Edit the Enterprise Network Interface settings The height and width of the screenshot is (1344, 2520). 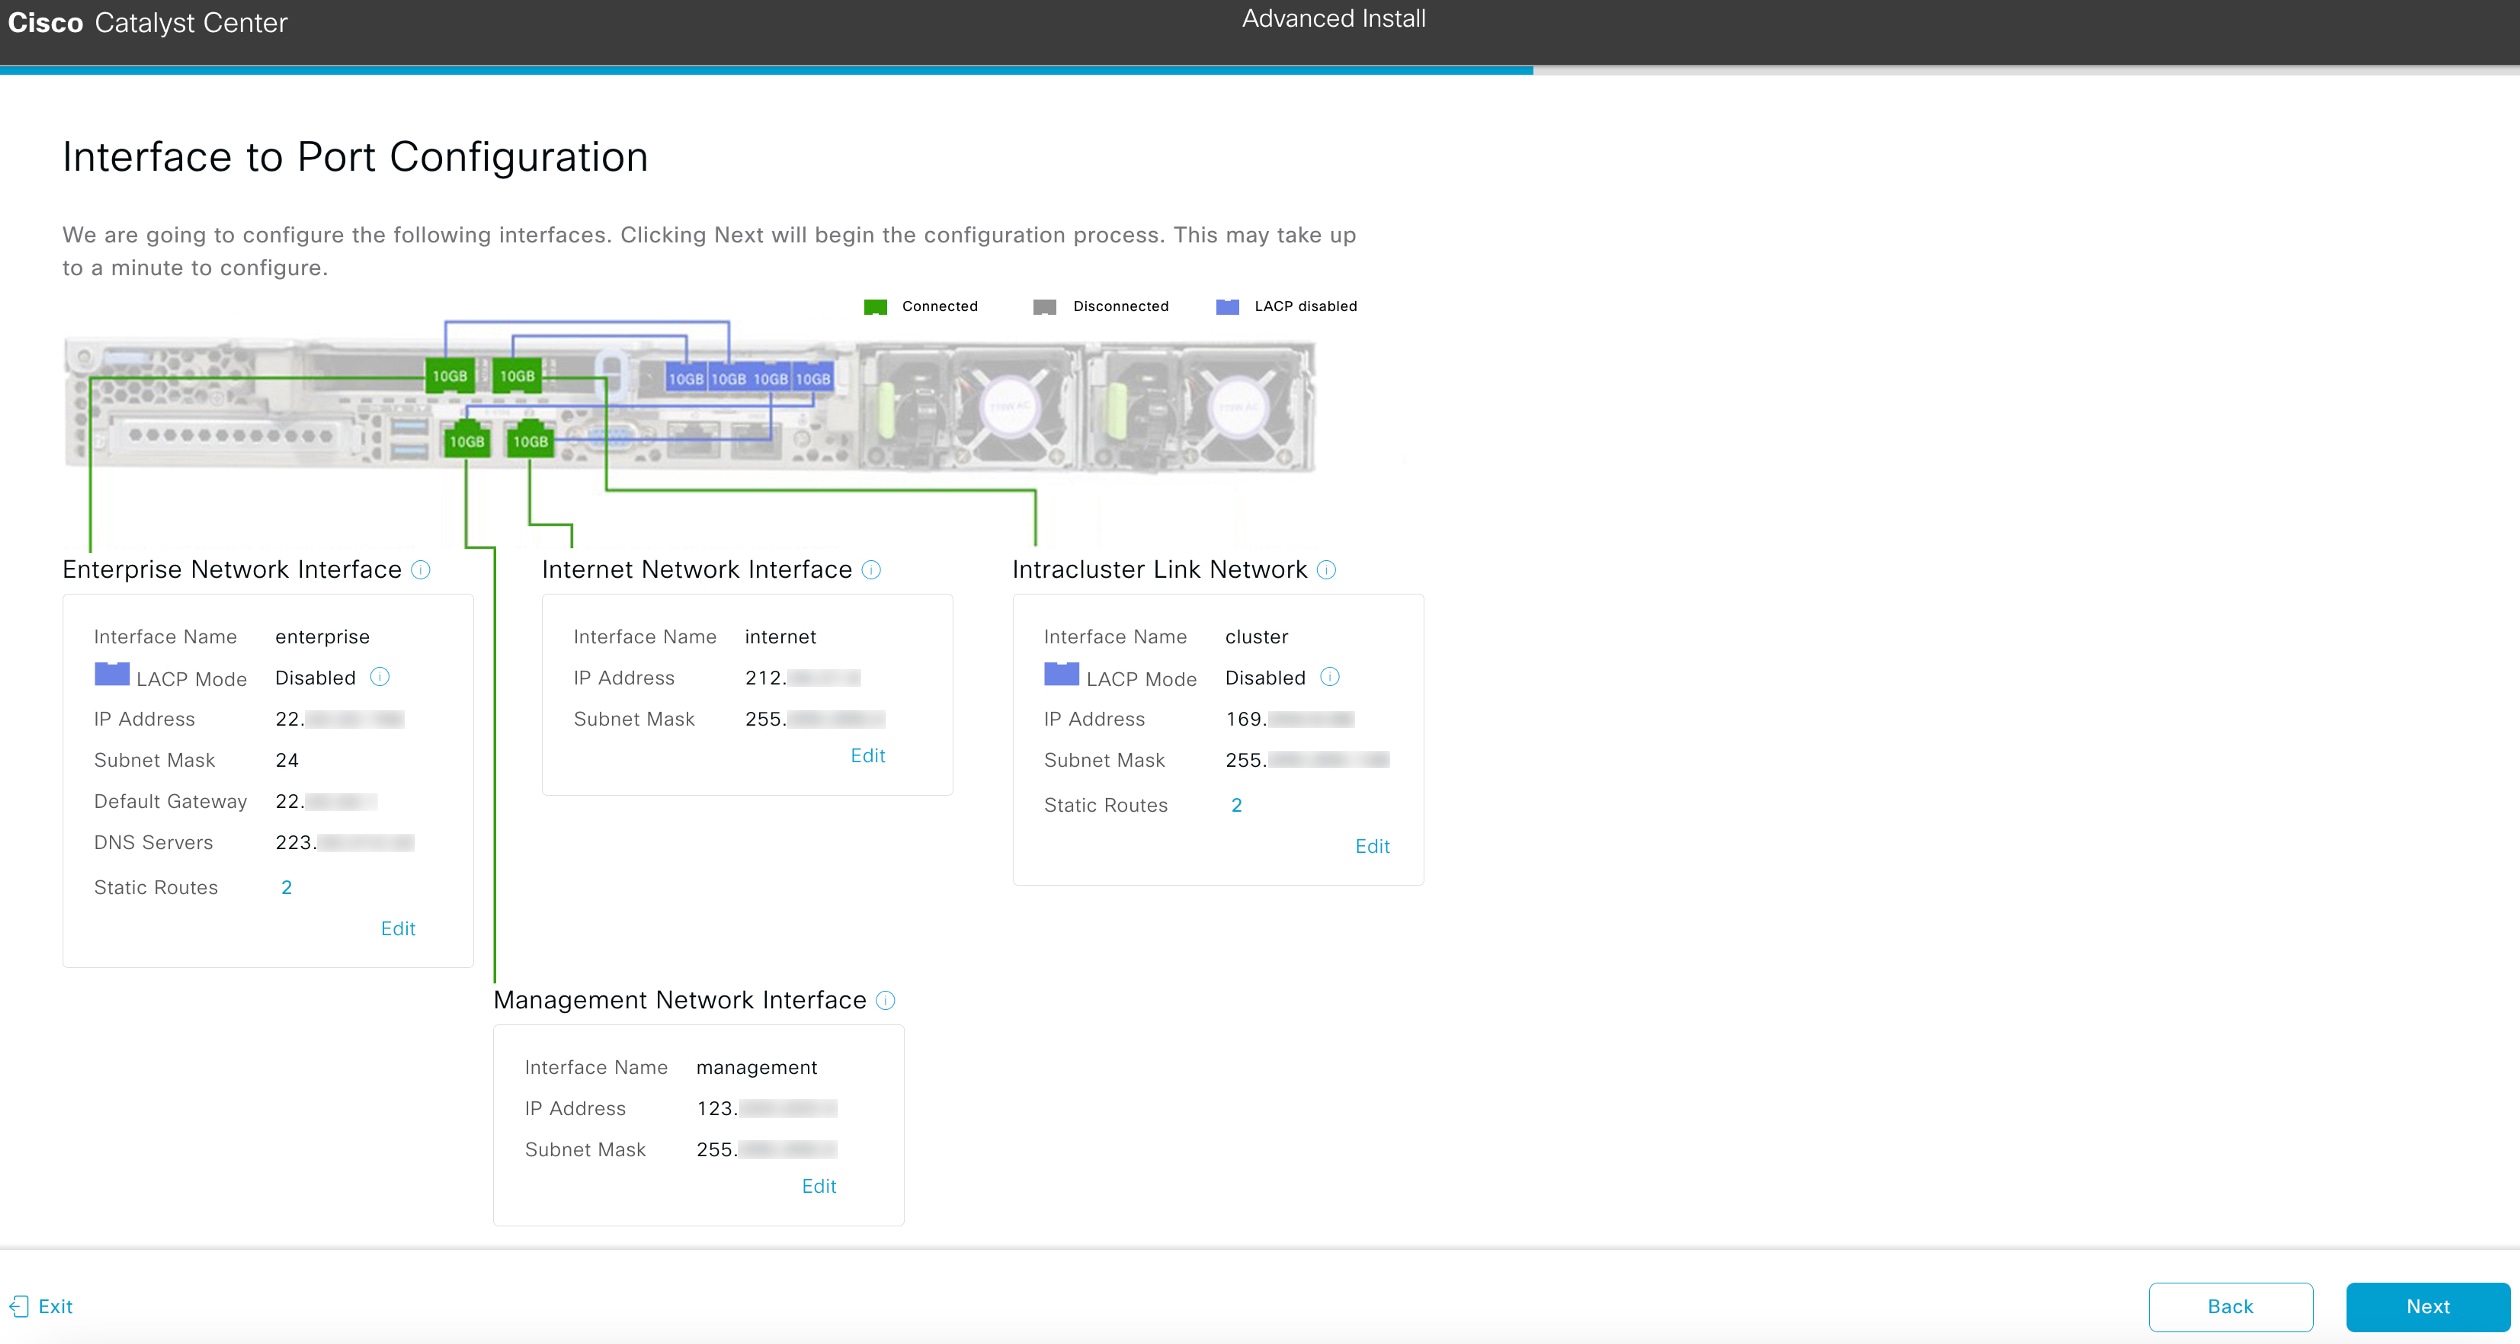(398, 928)
